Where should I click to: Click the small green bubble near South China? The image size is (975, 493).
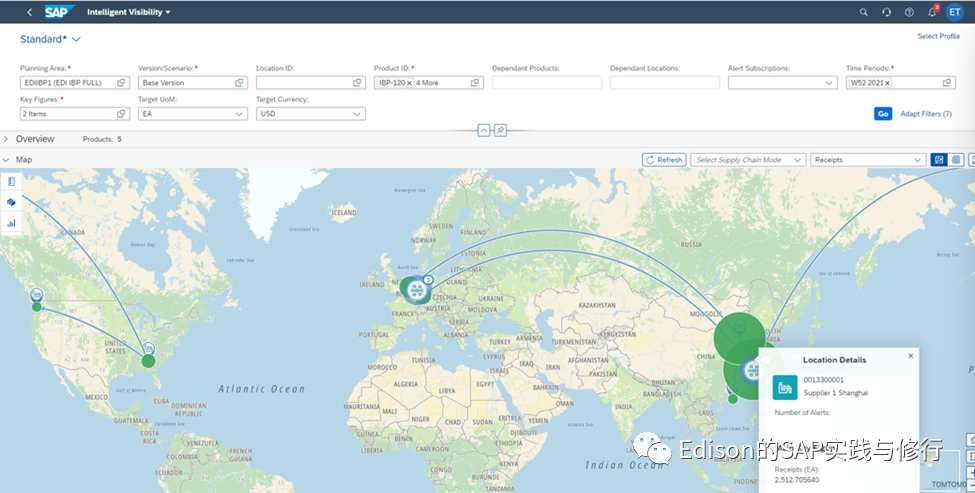(733, 399)
